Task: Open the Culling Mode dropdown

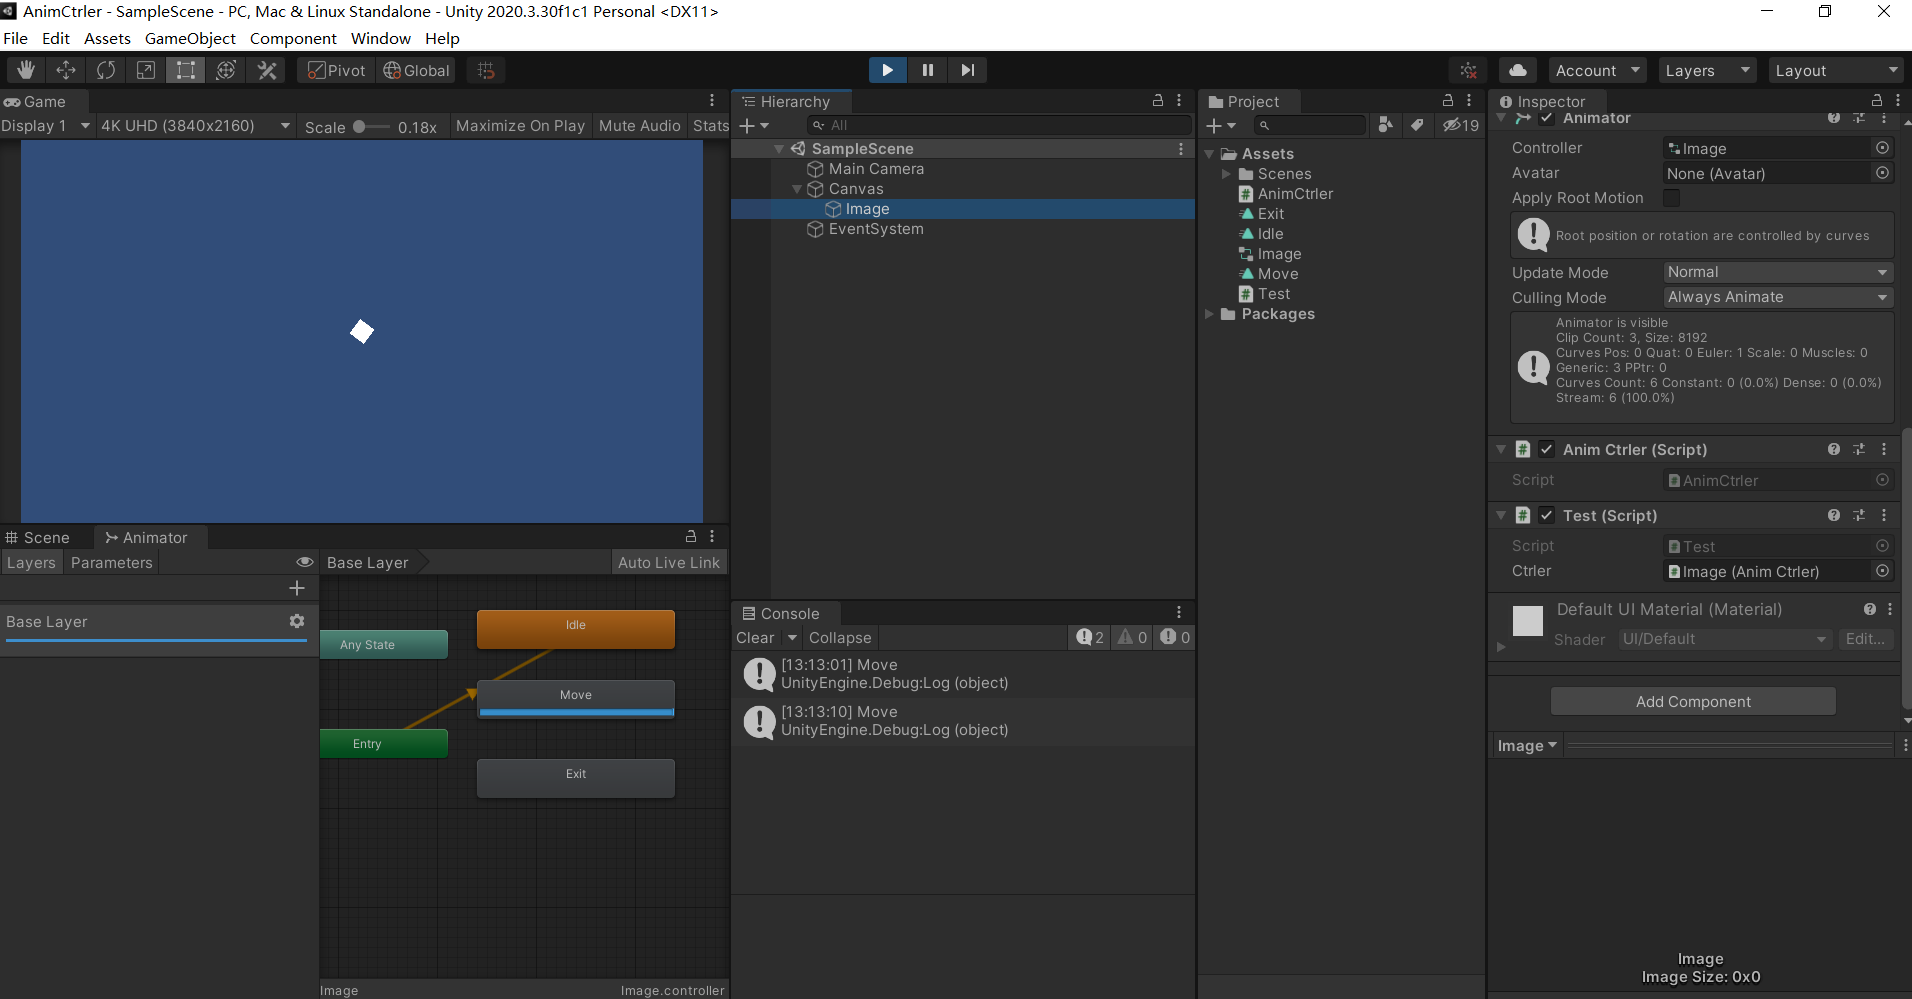Action: (x=1777, y=297)
